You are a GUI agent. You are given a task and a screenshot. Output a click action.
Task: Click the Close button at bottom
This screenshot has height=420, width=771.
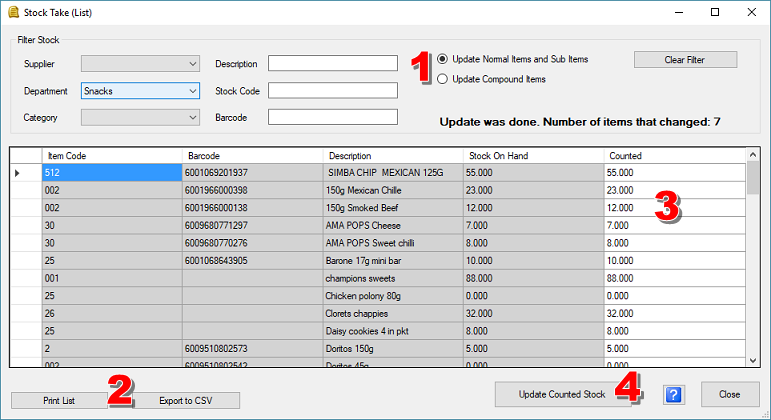click(730, 395)
